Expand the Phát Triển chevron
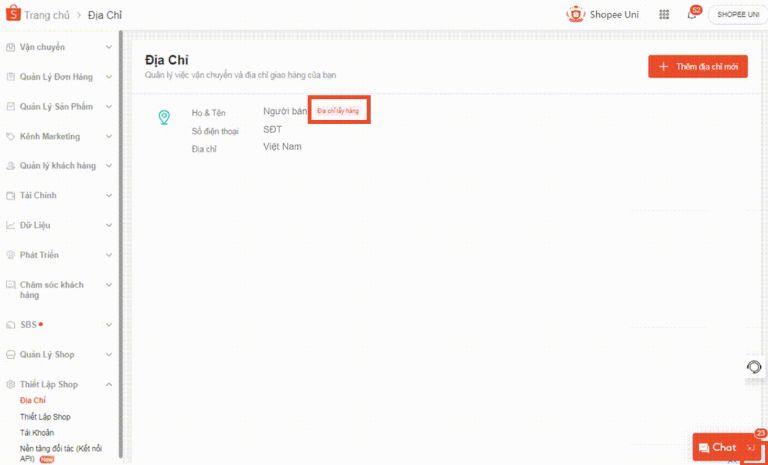The height and width of the screenshot is (465, 768). pos(109,255)
